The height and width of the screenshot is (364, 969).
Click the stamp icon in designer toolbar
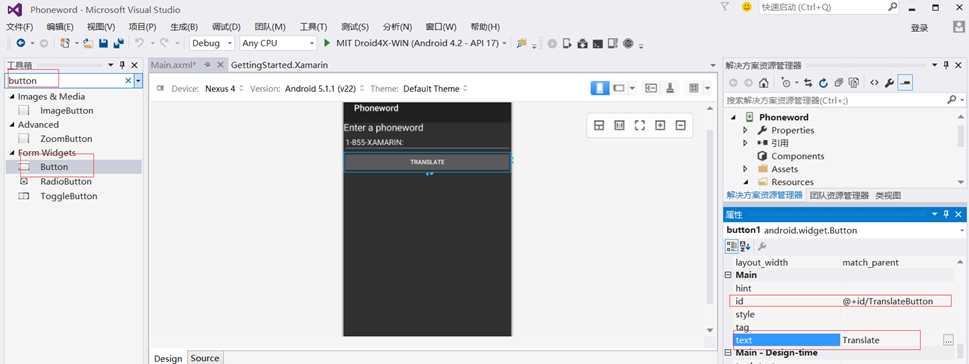(x=670, y=88)
